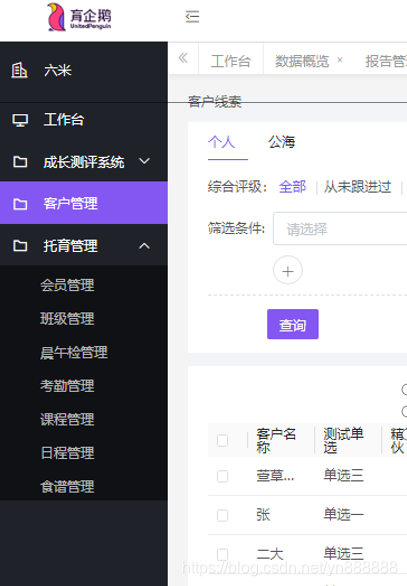Click the building icon beside 六米
This screenshot has width=407, height=586.
tap(19, 70)
